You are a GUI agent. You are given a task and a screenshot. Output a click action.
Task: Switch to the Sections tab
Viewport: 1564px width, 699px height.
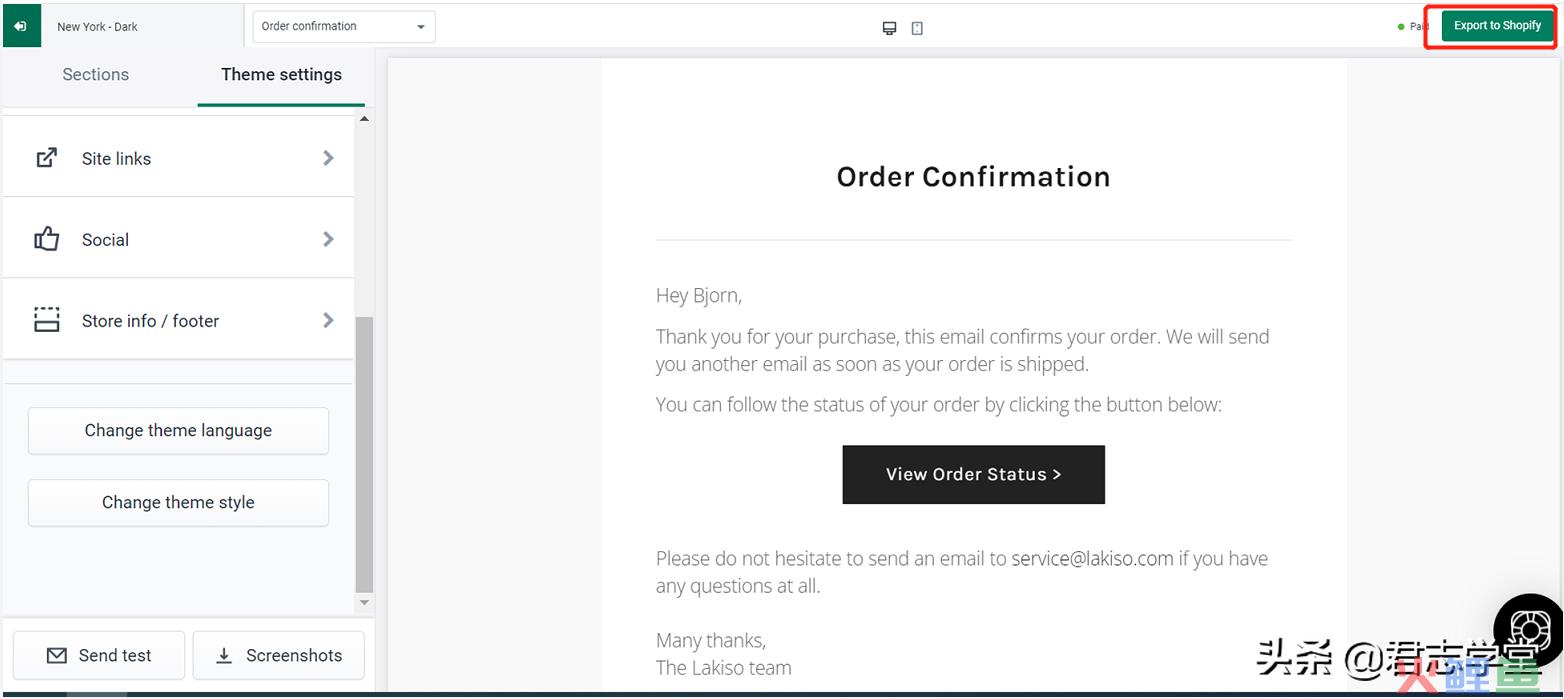(96, 75)
